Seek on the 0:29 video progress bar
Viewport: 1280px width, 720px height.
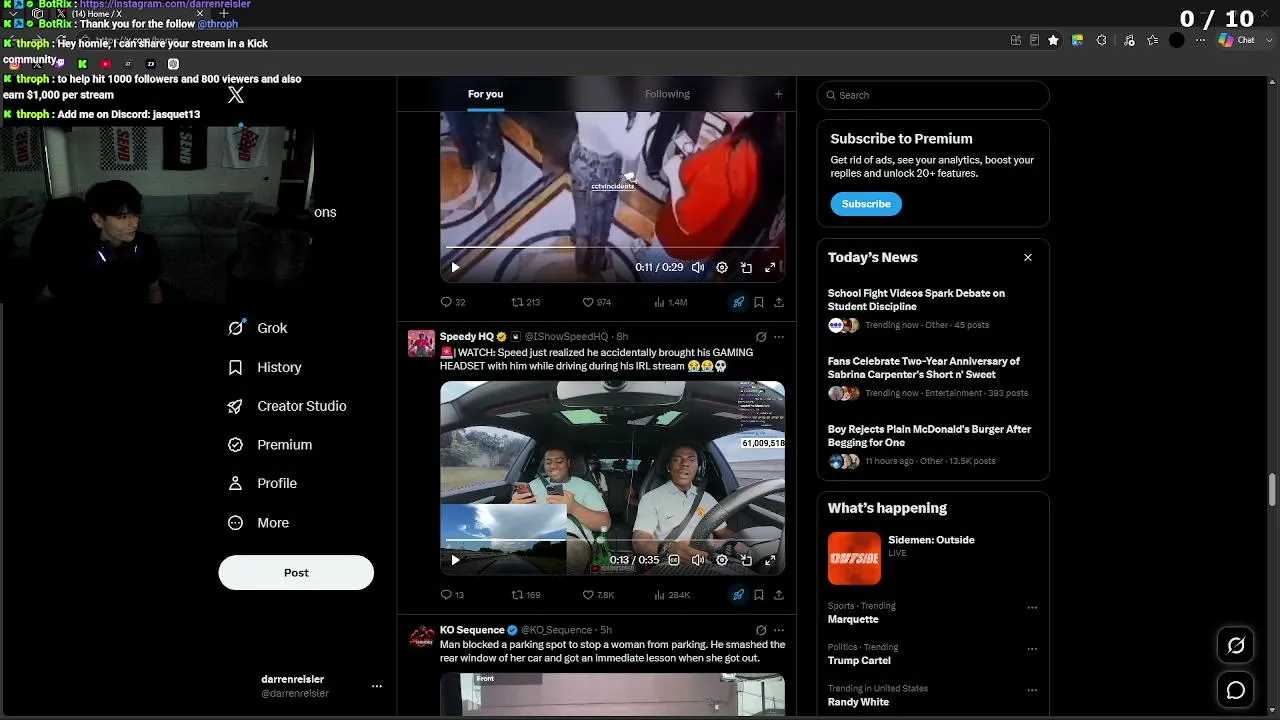[612, 247]
